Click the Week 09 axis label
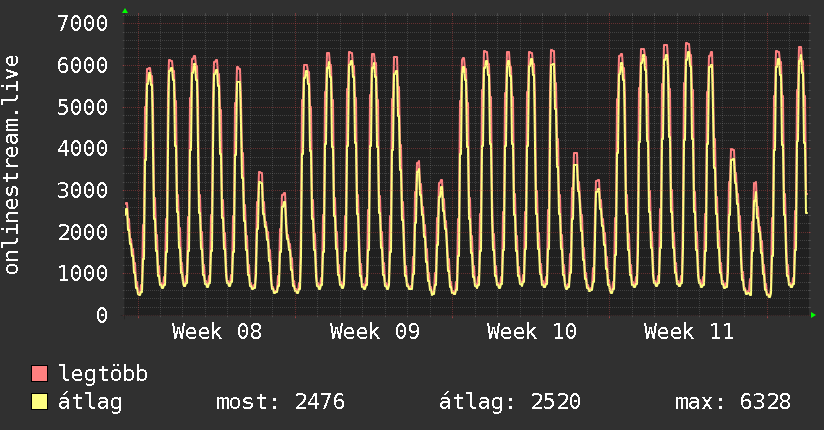The width and height of the screenshot is (824, 430). [374, 332]
